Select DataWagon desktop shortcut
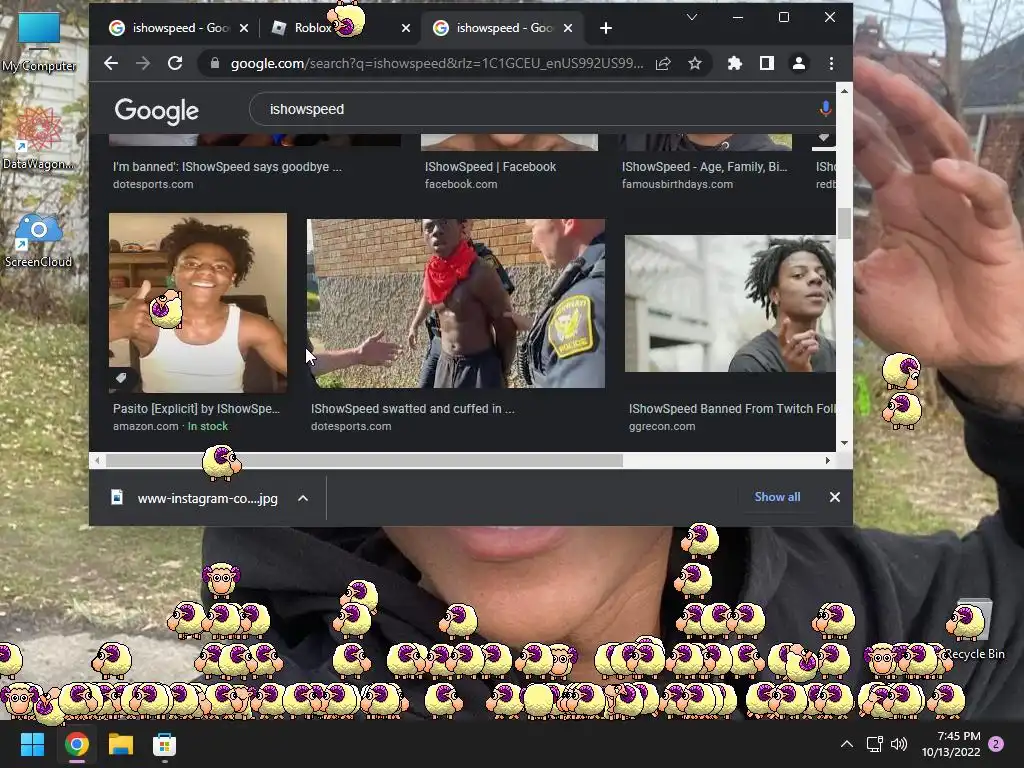The height and width of the screenshot is (768, 1024). tap(38, 138)
